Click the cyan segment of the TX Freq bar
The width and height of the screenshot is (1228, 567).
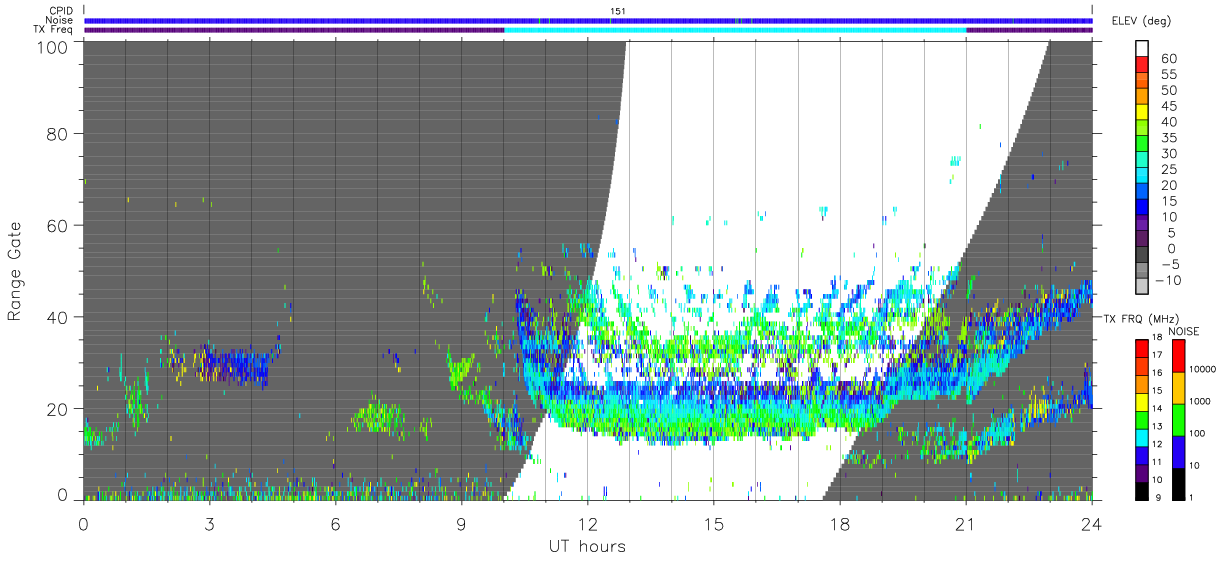735,30
